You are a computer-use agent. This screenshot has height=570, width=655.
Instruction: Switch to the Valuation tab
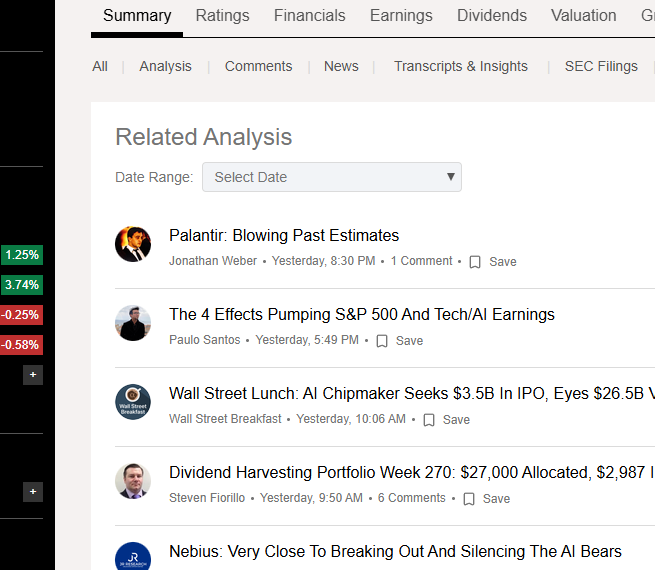pos(584,16)
